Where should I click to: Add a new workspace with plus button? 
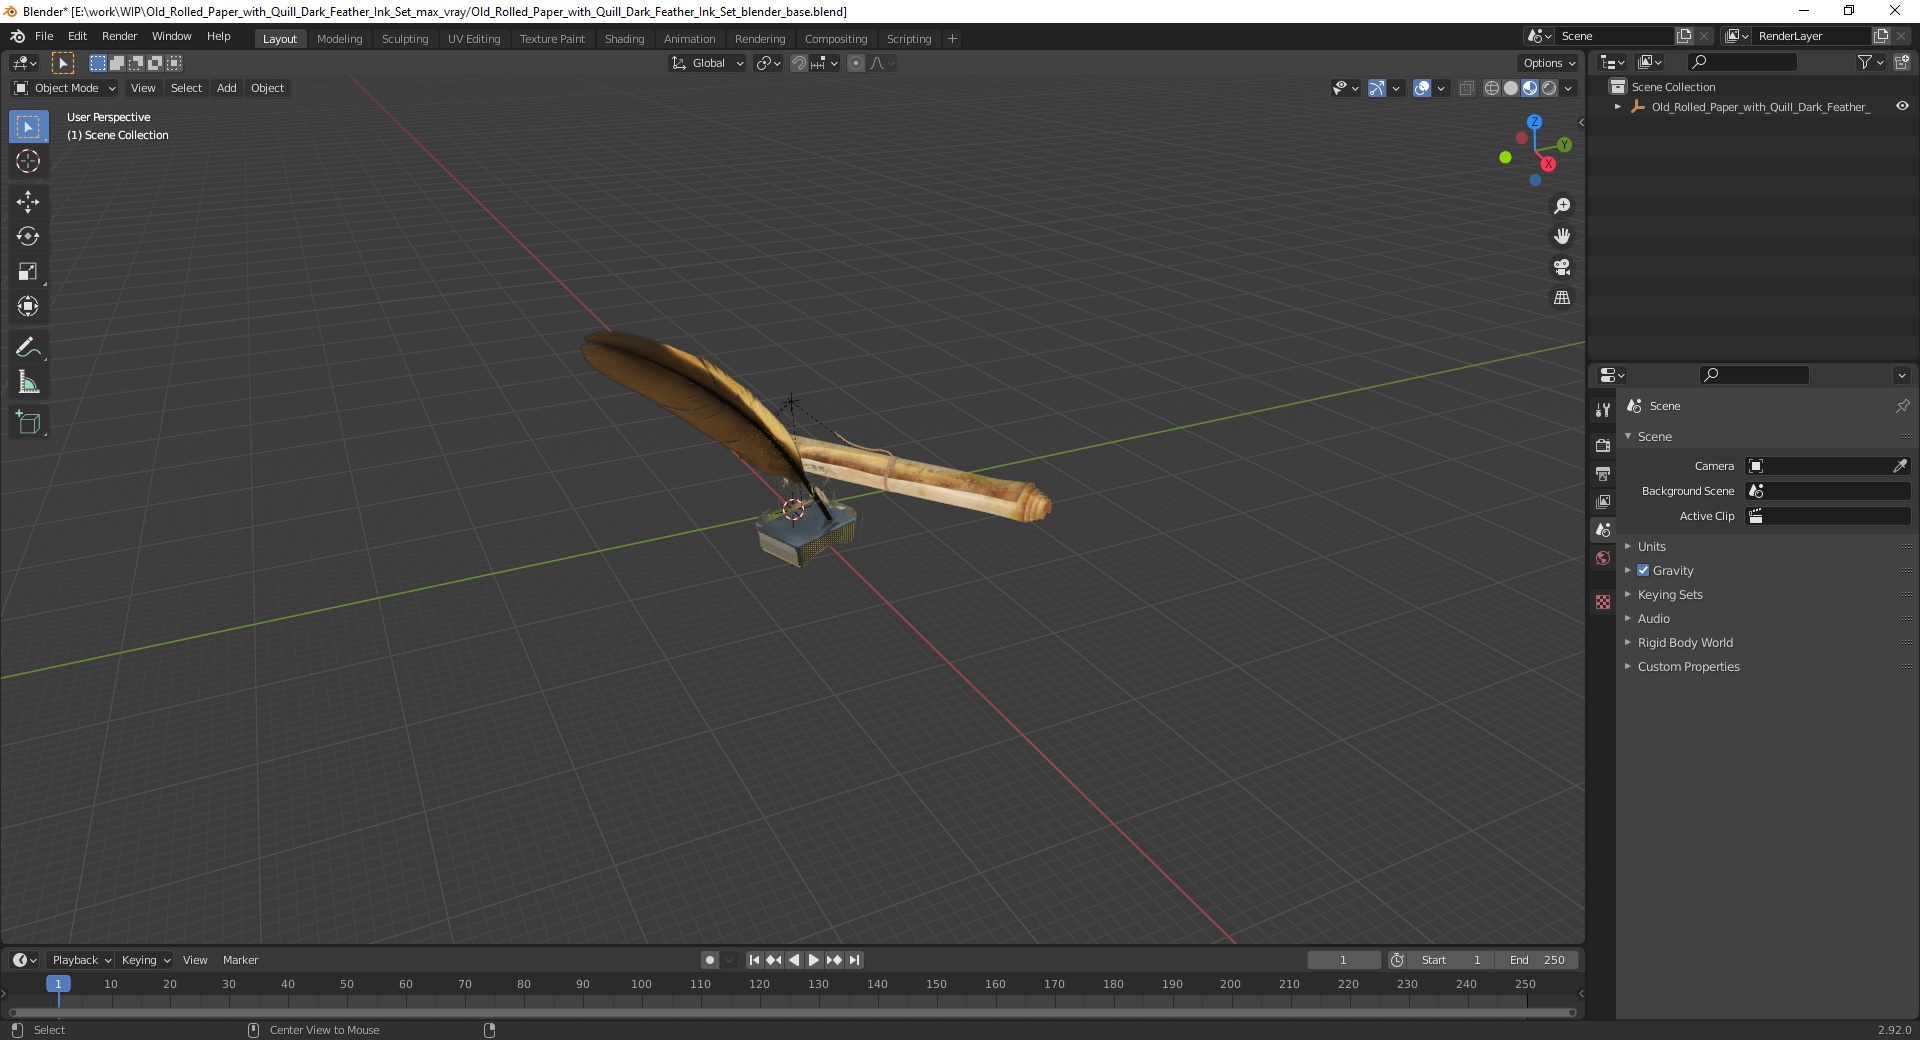point(952,39)
